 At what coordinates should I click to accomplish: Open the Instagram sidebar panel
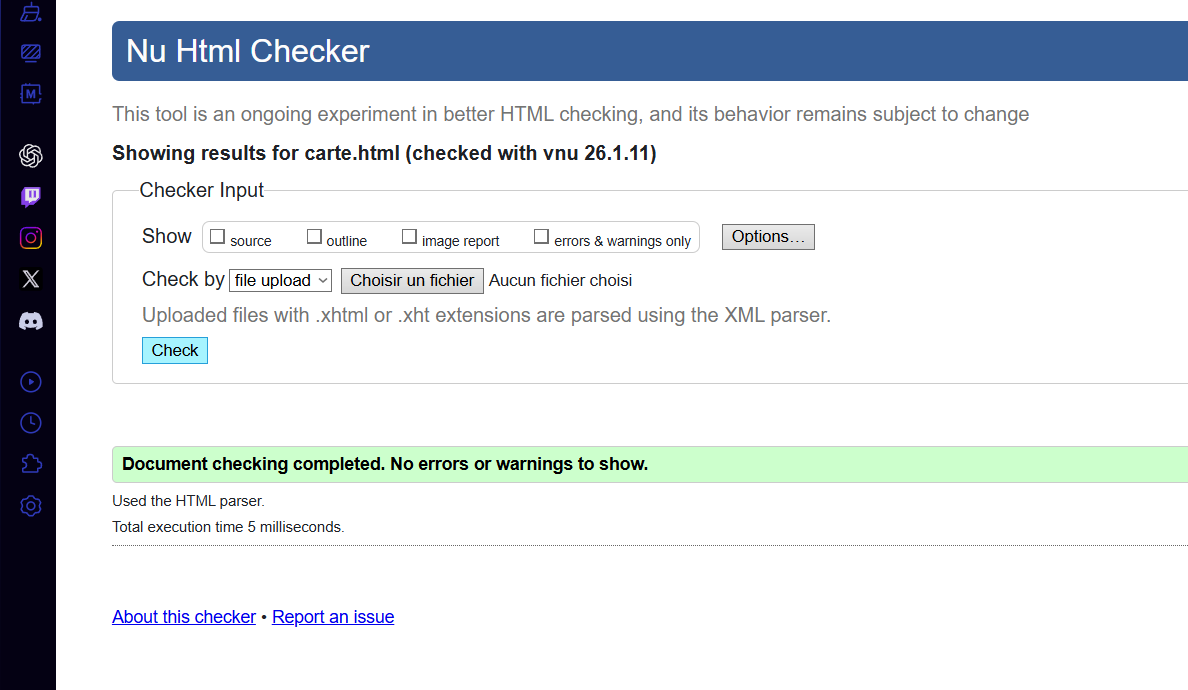point(31,238)
